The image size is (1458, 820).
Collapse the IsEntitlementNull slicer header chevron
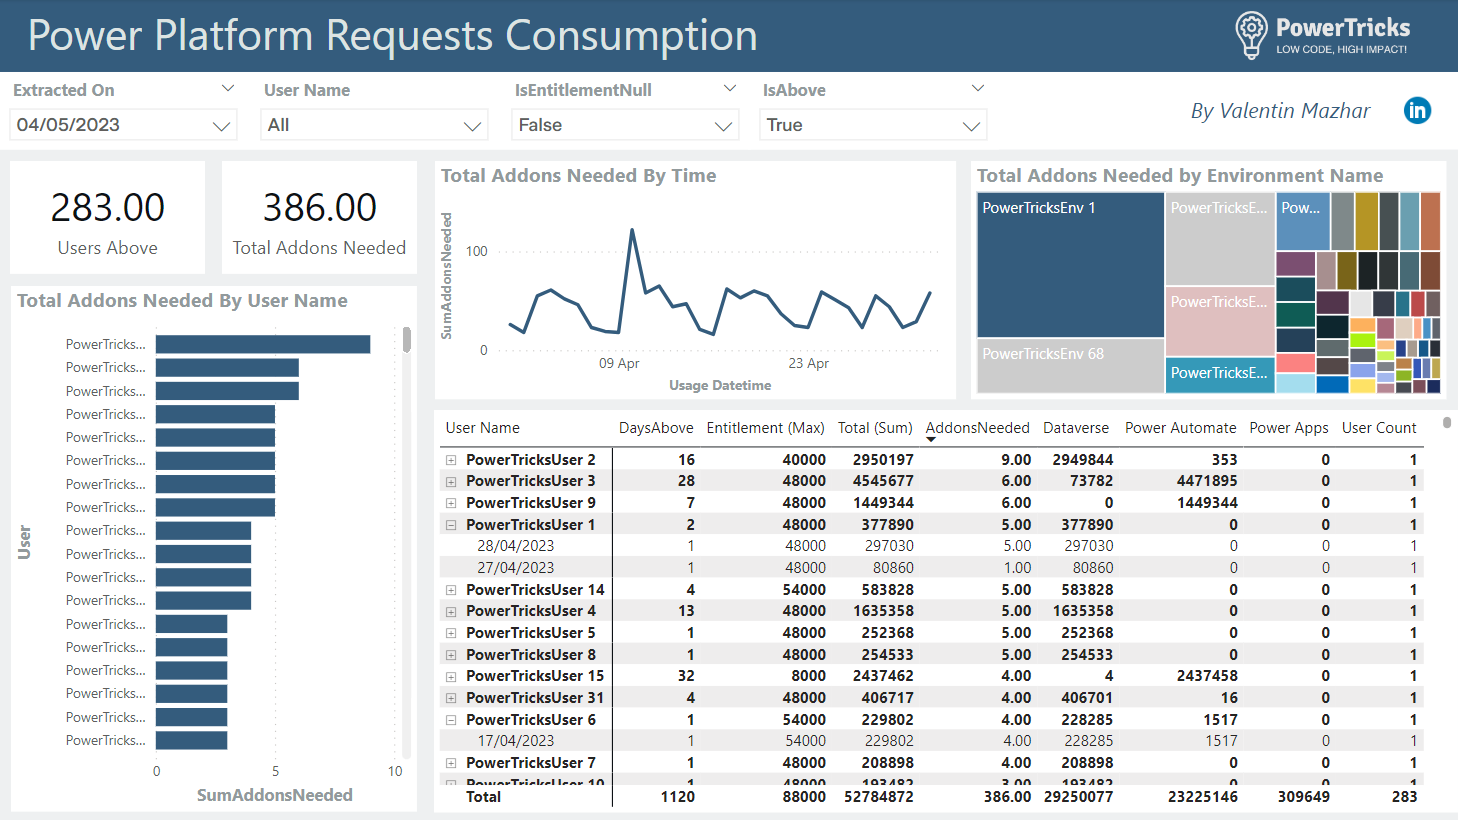(x=730, y=89)
